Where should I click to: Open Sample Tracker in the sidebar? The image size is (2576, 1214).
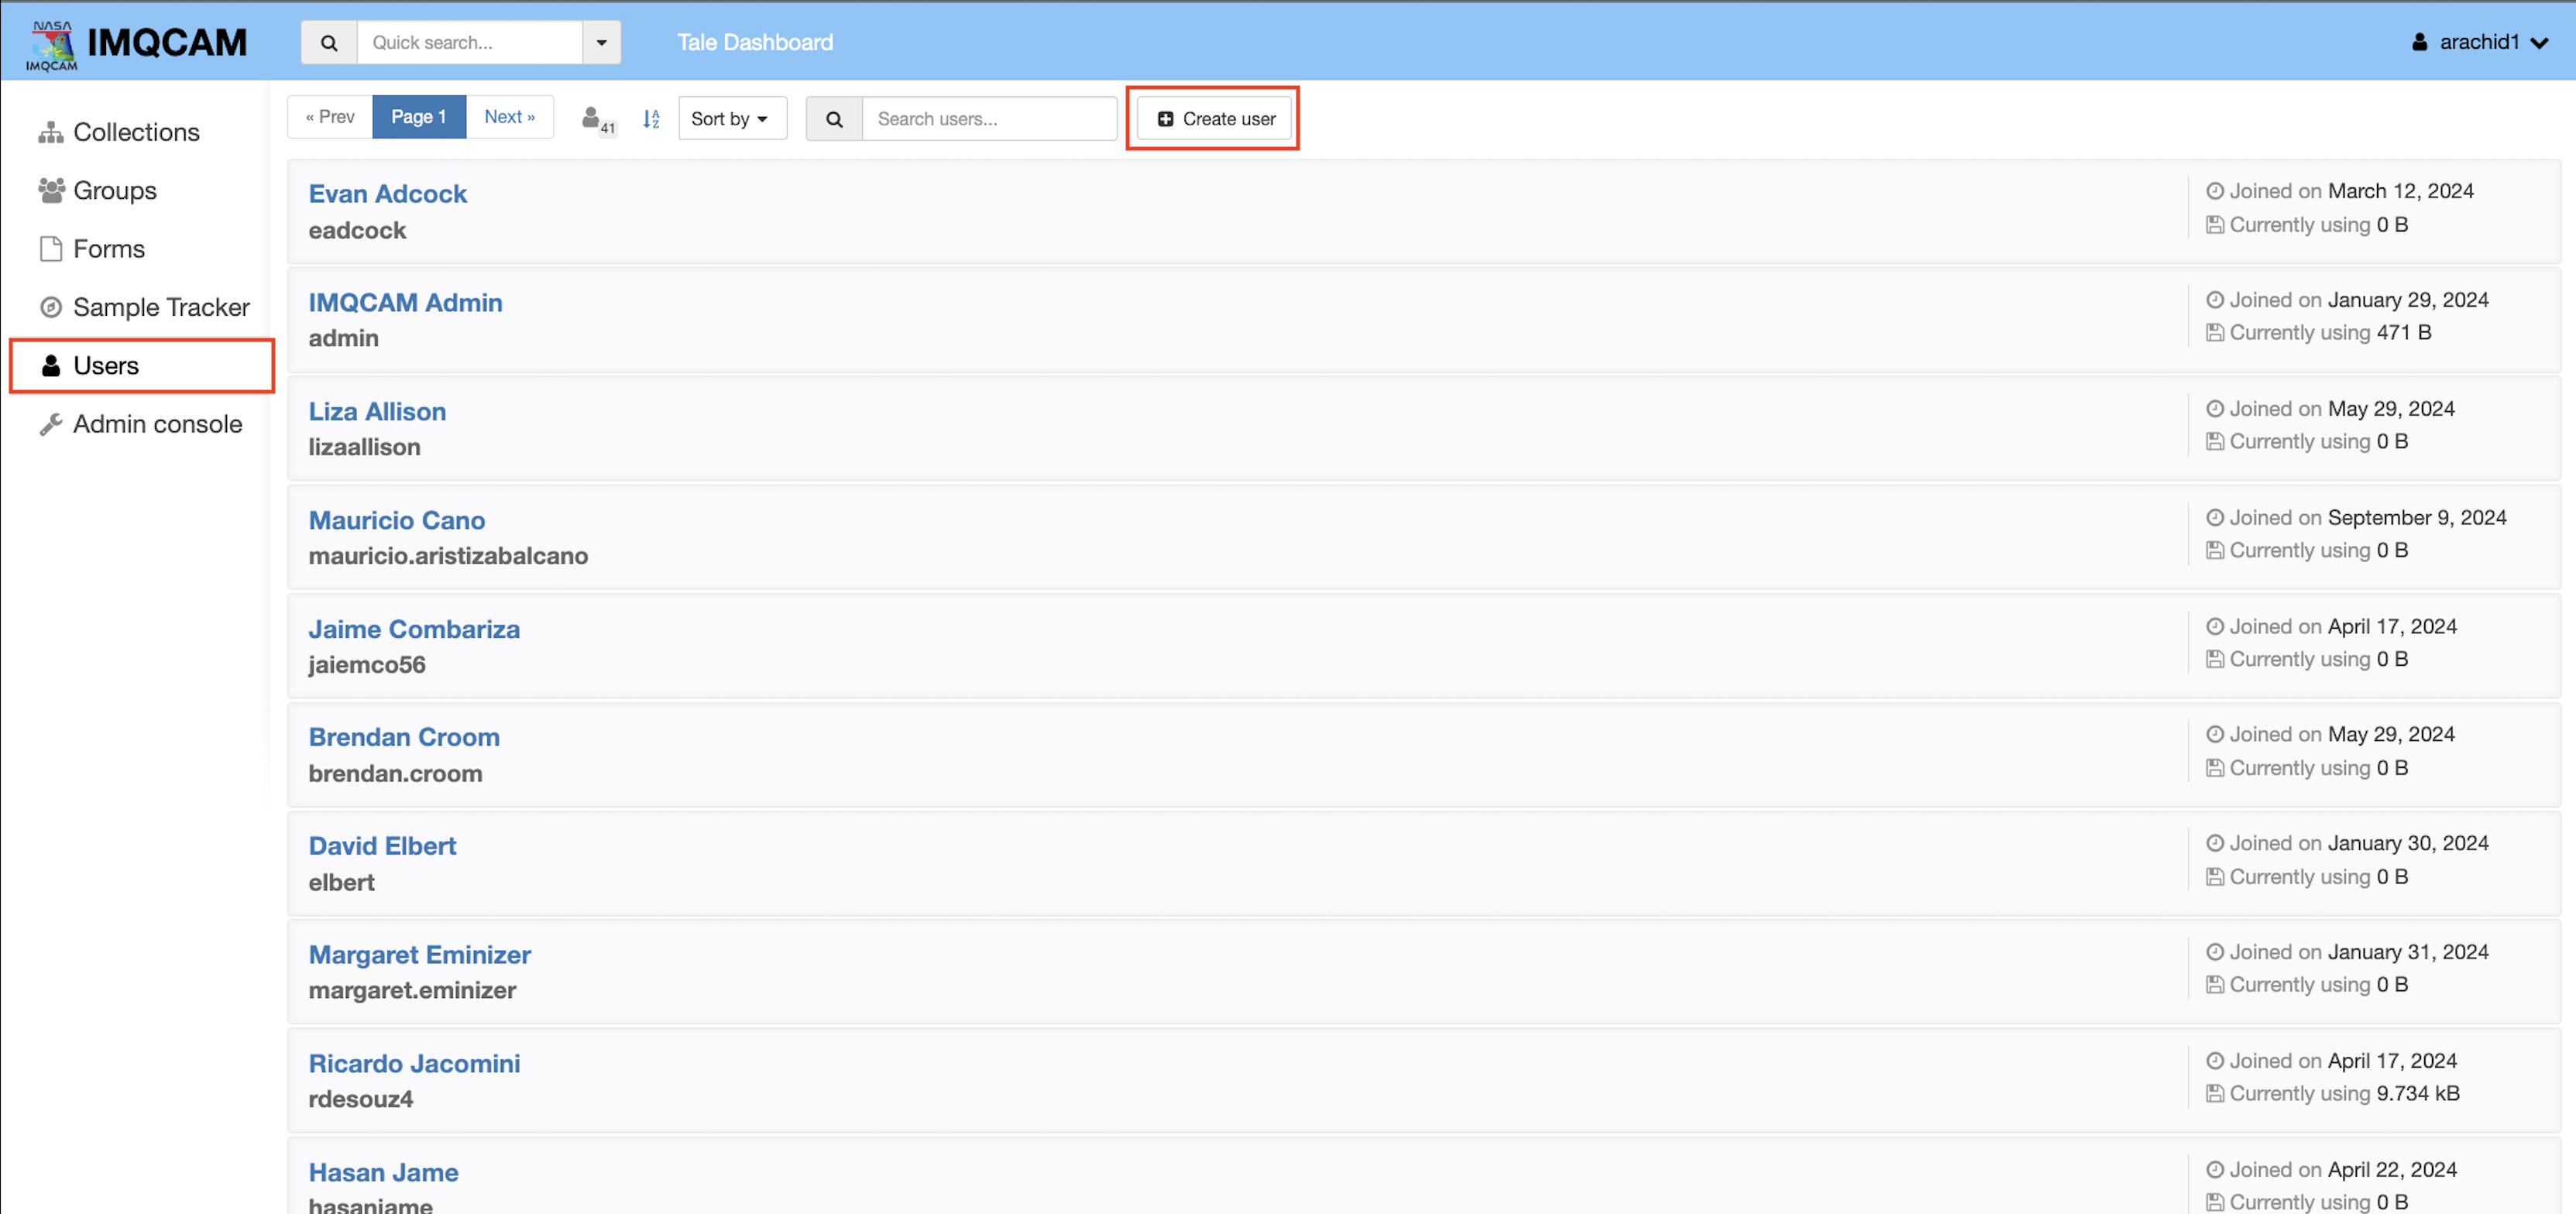point(161,307)
